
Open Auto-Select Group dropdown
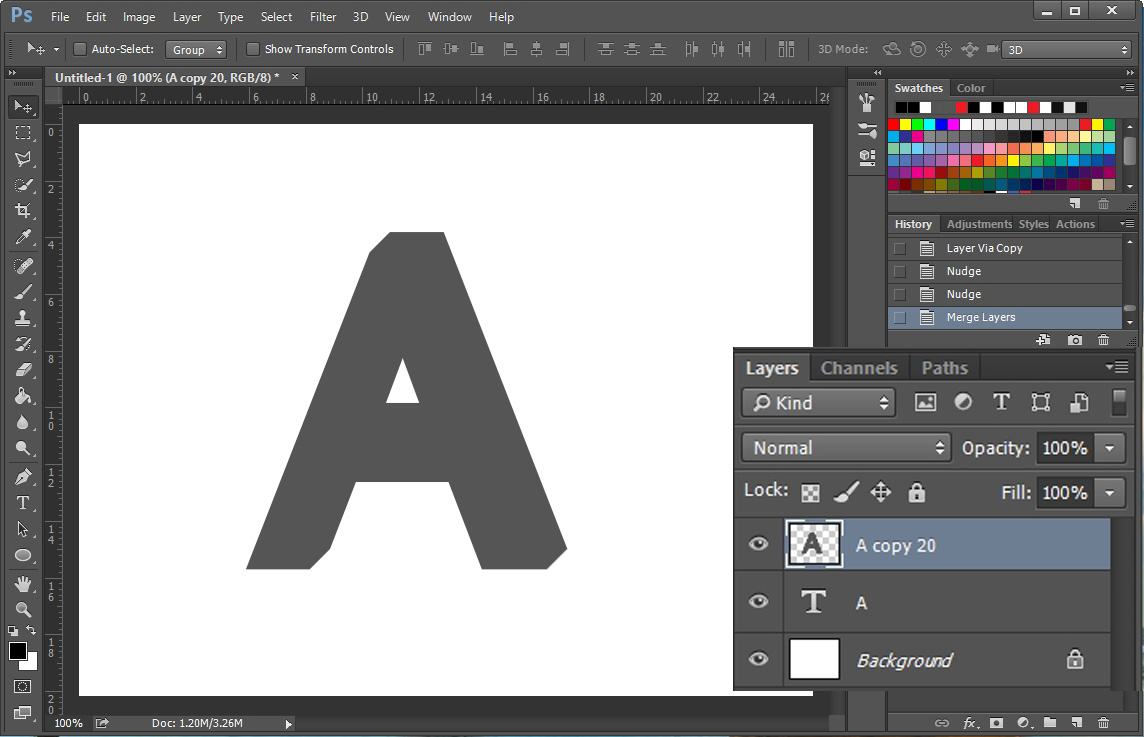(x=196, y=50)
